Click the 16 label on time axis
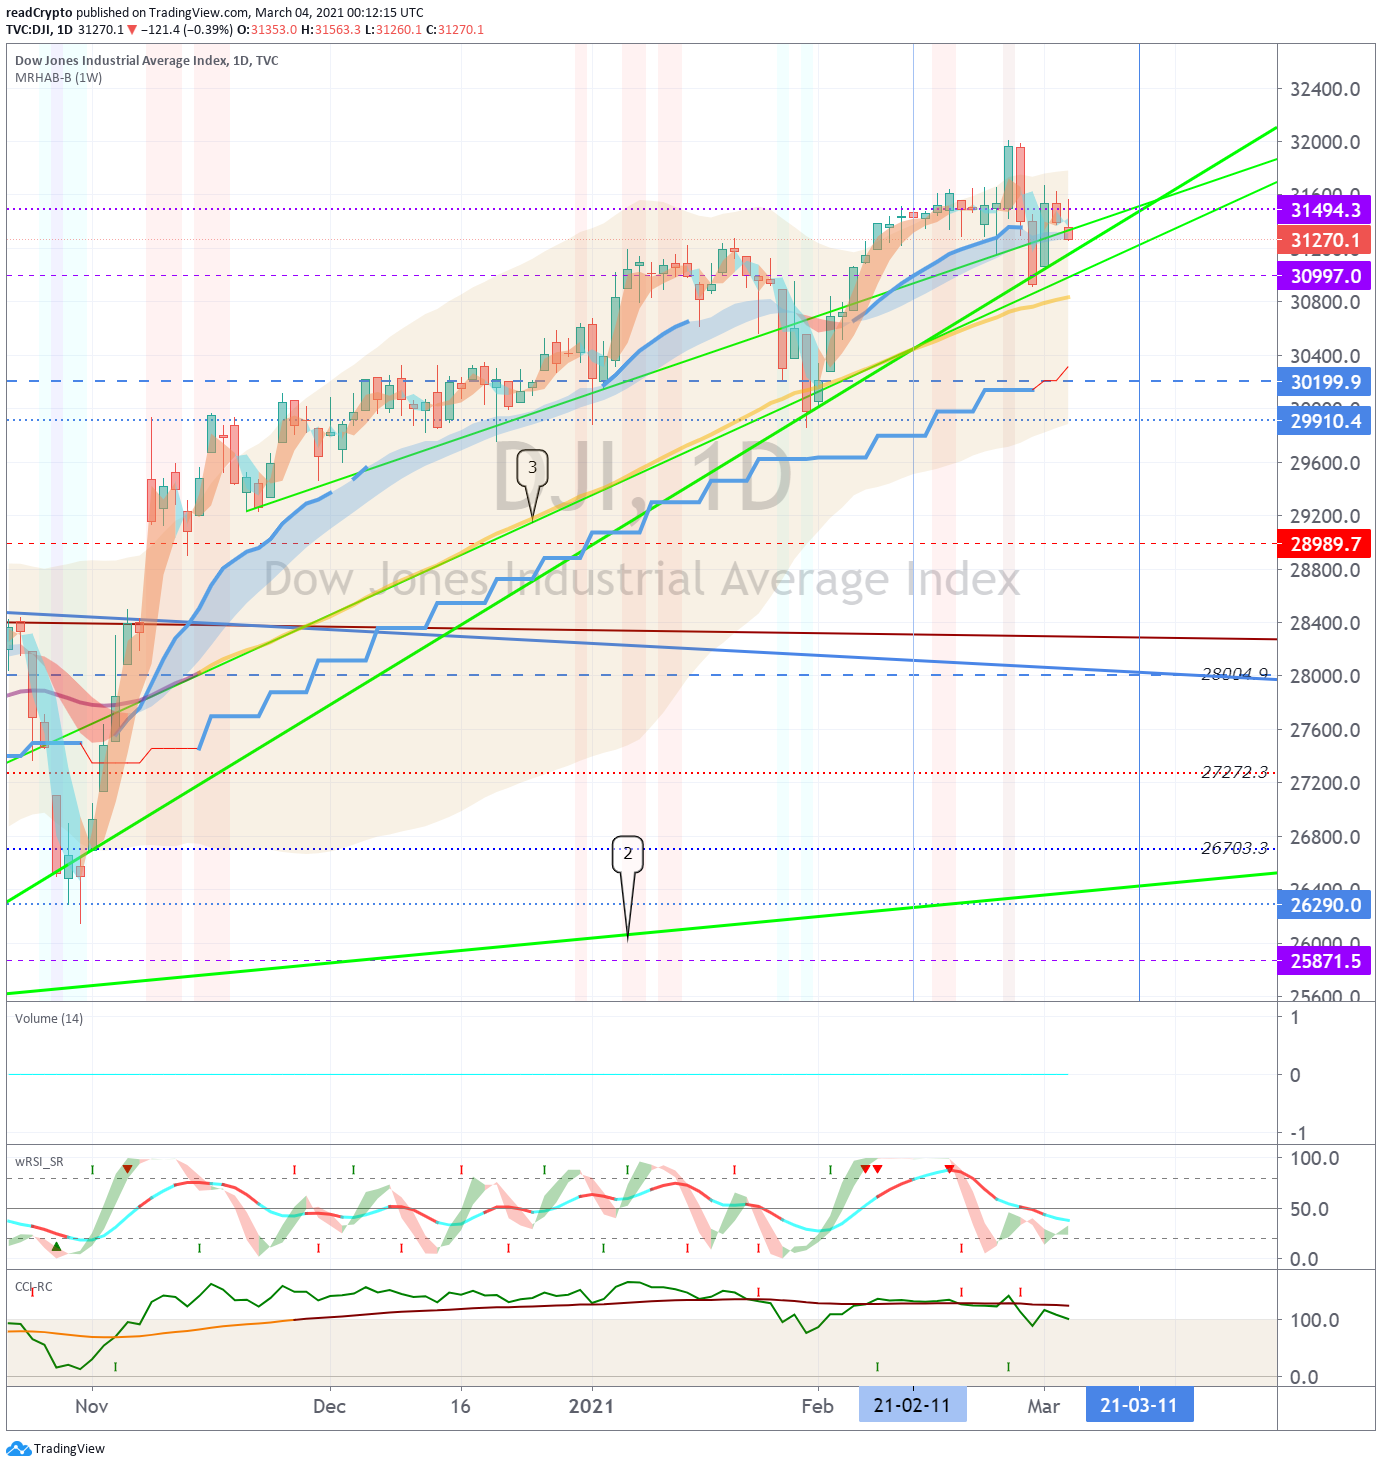Viewport: 1382px width, 1467px height. (460, 1406)
